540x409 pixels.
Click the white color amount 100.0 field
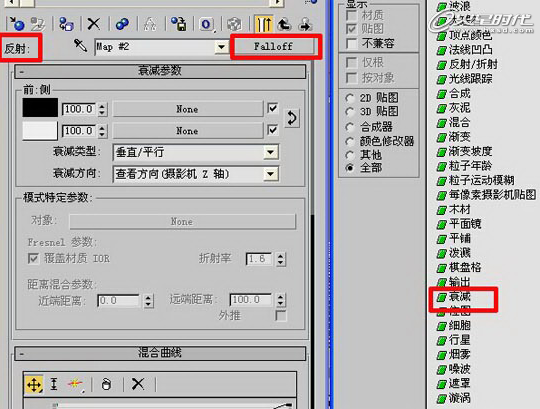pos(79,131)
